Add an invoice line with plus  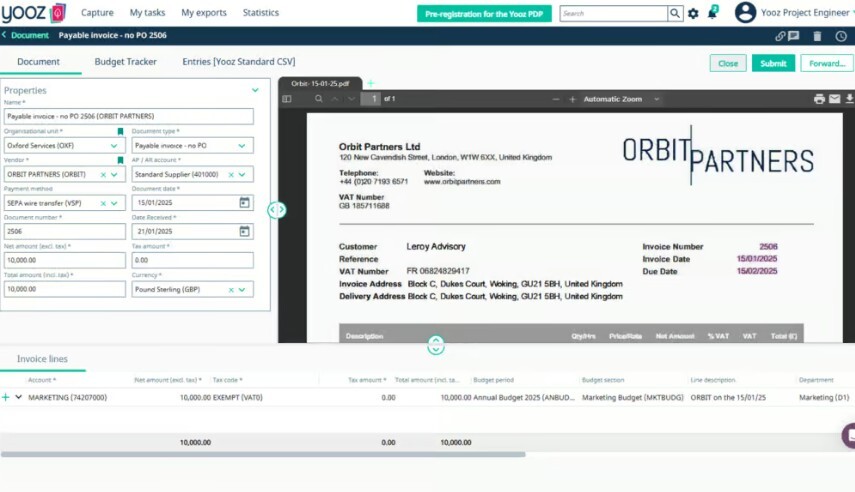point(5,397)
